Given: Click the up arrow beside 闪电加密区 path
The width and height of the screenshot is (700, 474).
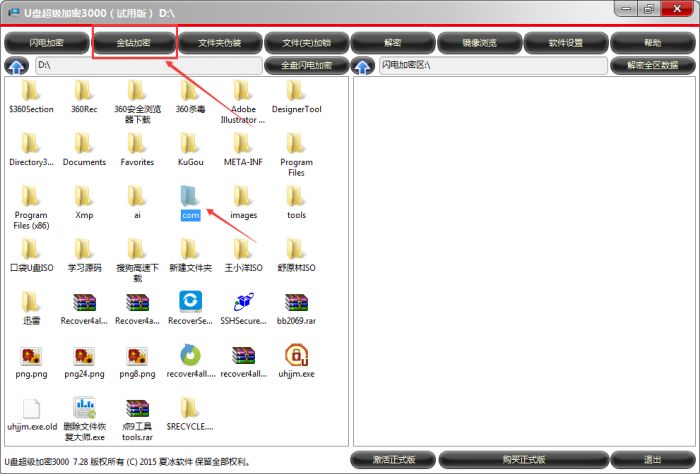Looking at the screenshot, I should [364, 66].
